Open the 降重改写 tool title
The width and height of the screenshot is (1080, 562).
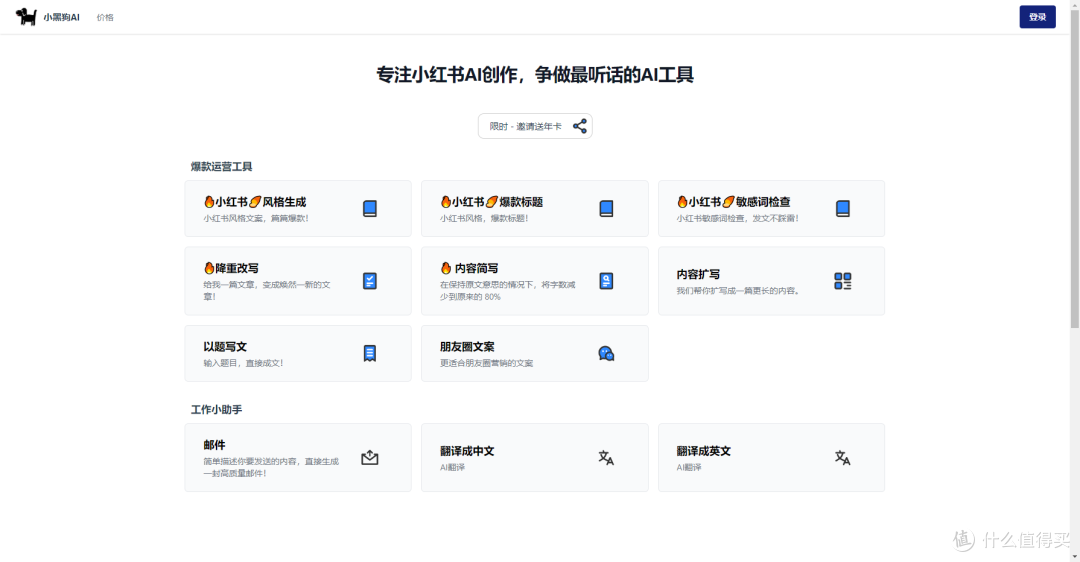pyautogui.click(x=231, y=268)
